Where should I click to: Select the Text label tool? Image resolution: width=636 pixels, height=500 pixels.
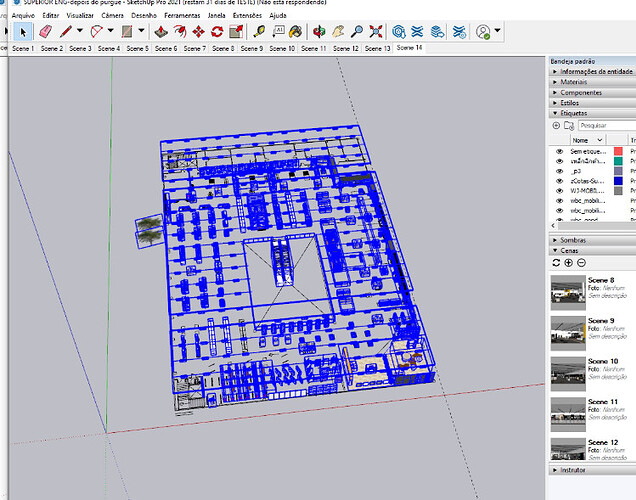[x=278, y=32]
